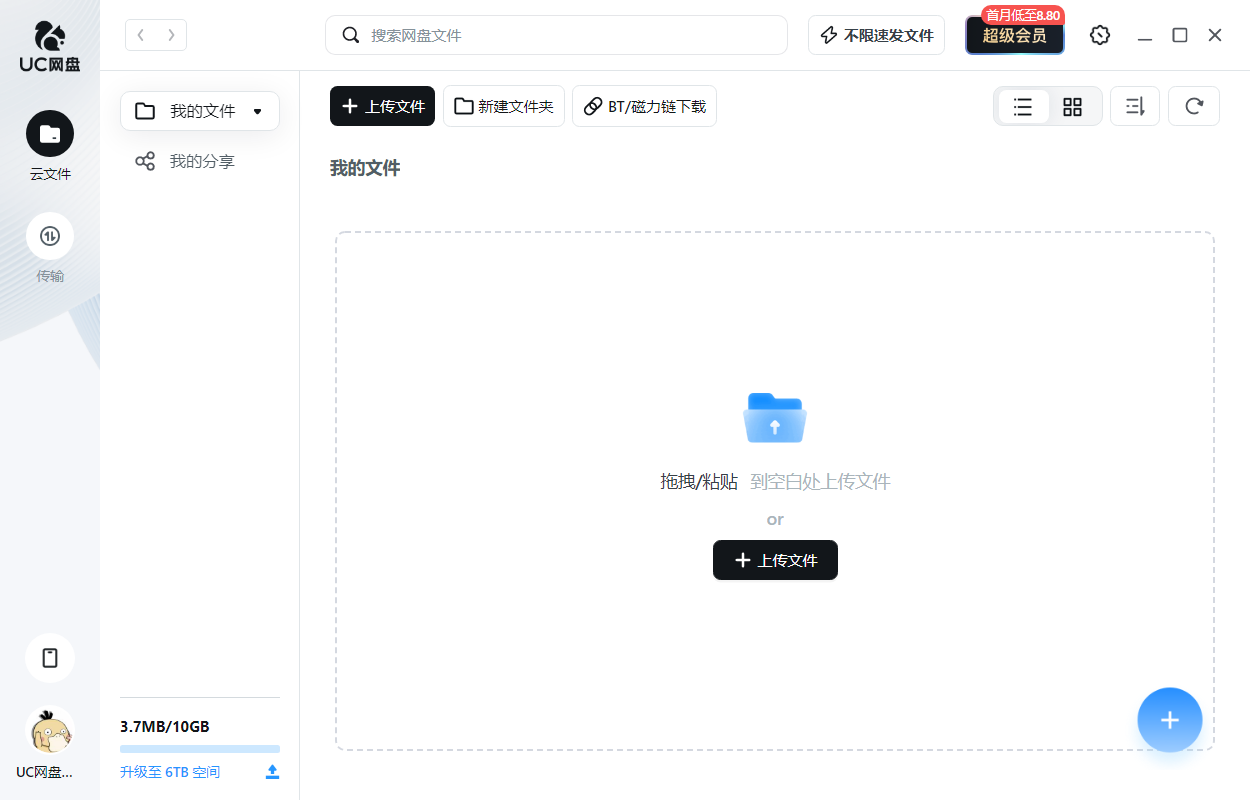Open the sort order options
The image size is (1250, 800).
(1135, 106)
